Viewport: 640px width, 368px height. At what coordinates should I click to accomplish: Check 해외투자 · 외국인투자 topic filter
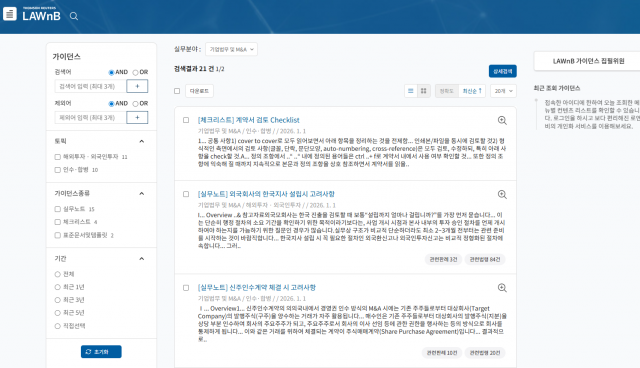pos(58,157)
